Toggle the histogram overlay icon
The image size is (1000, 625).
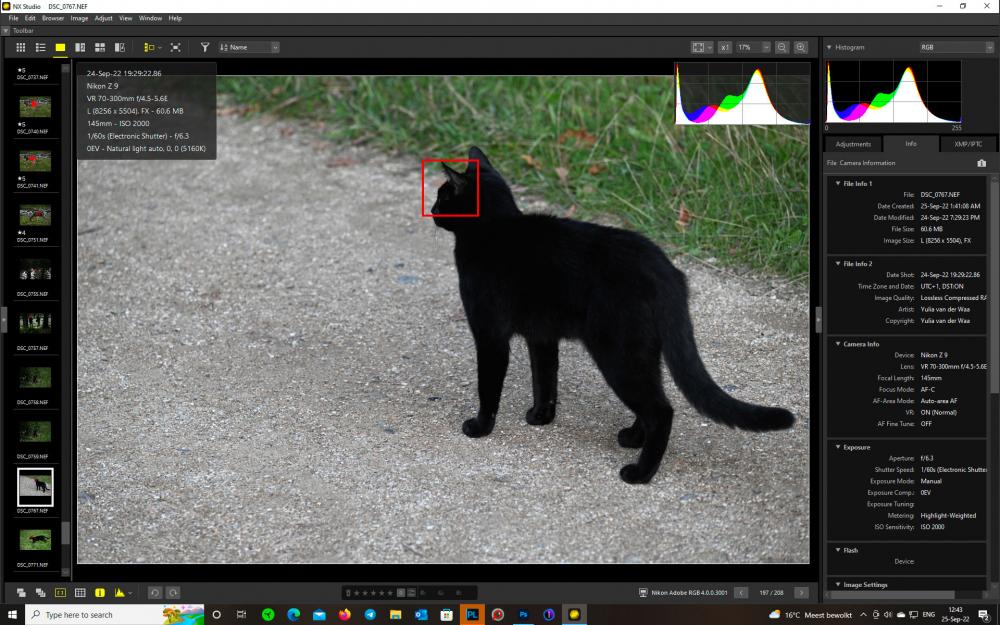(x=119, y=592)
